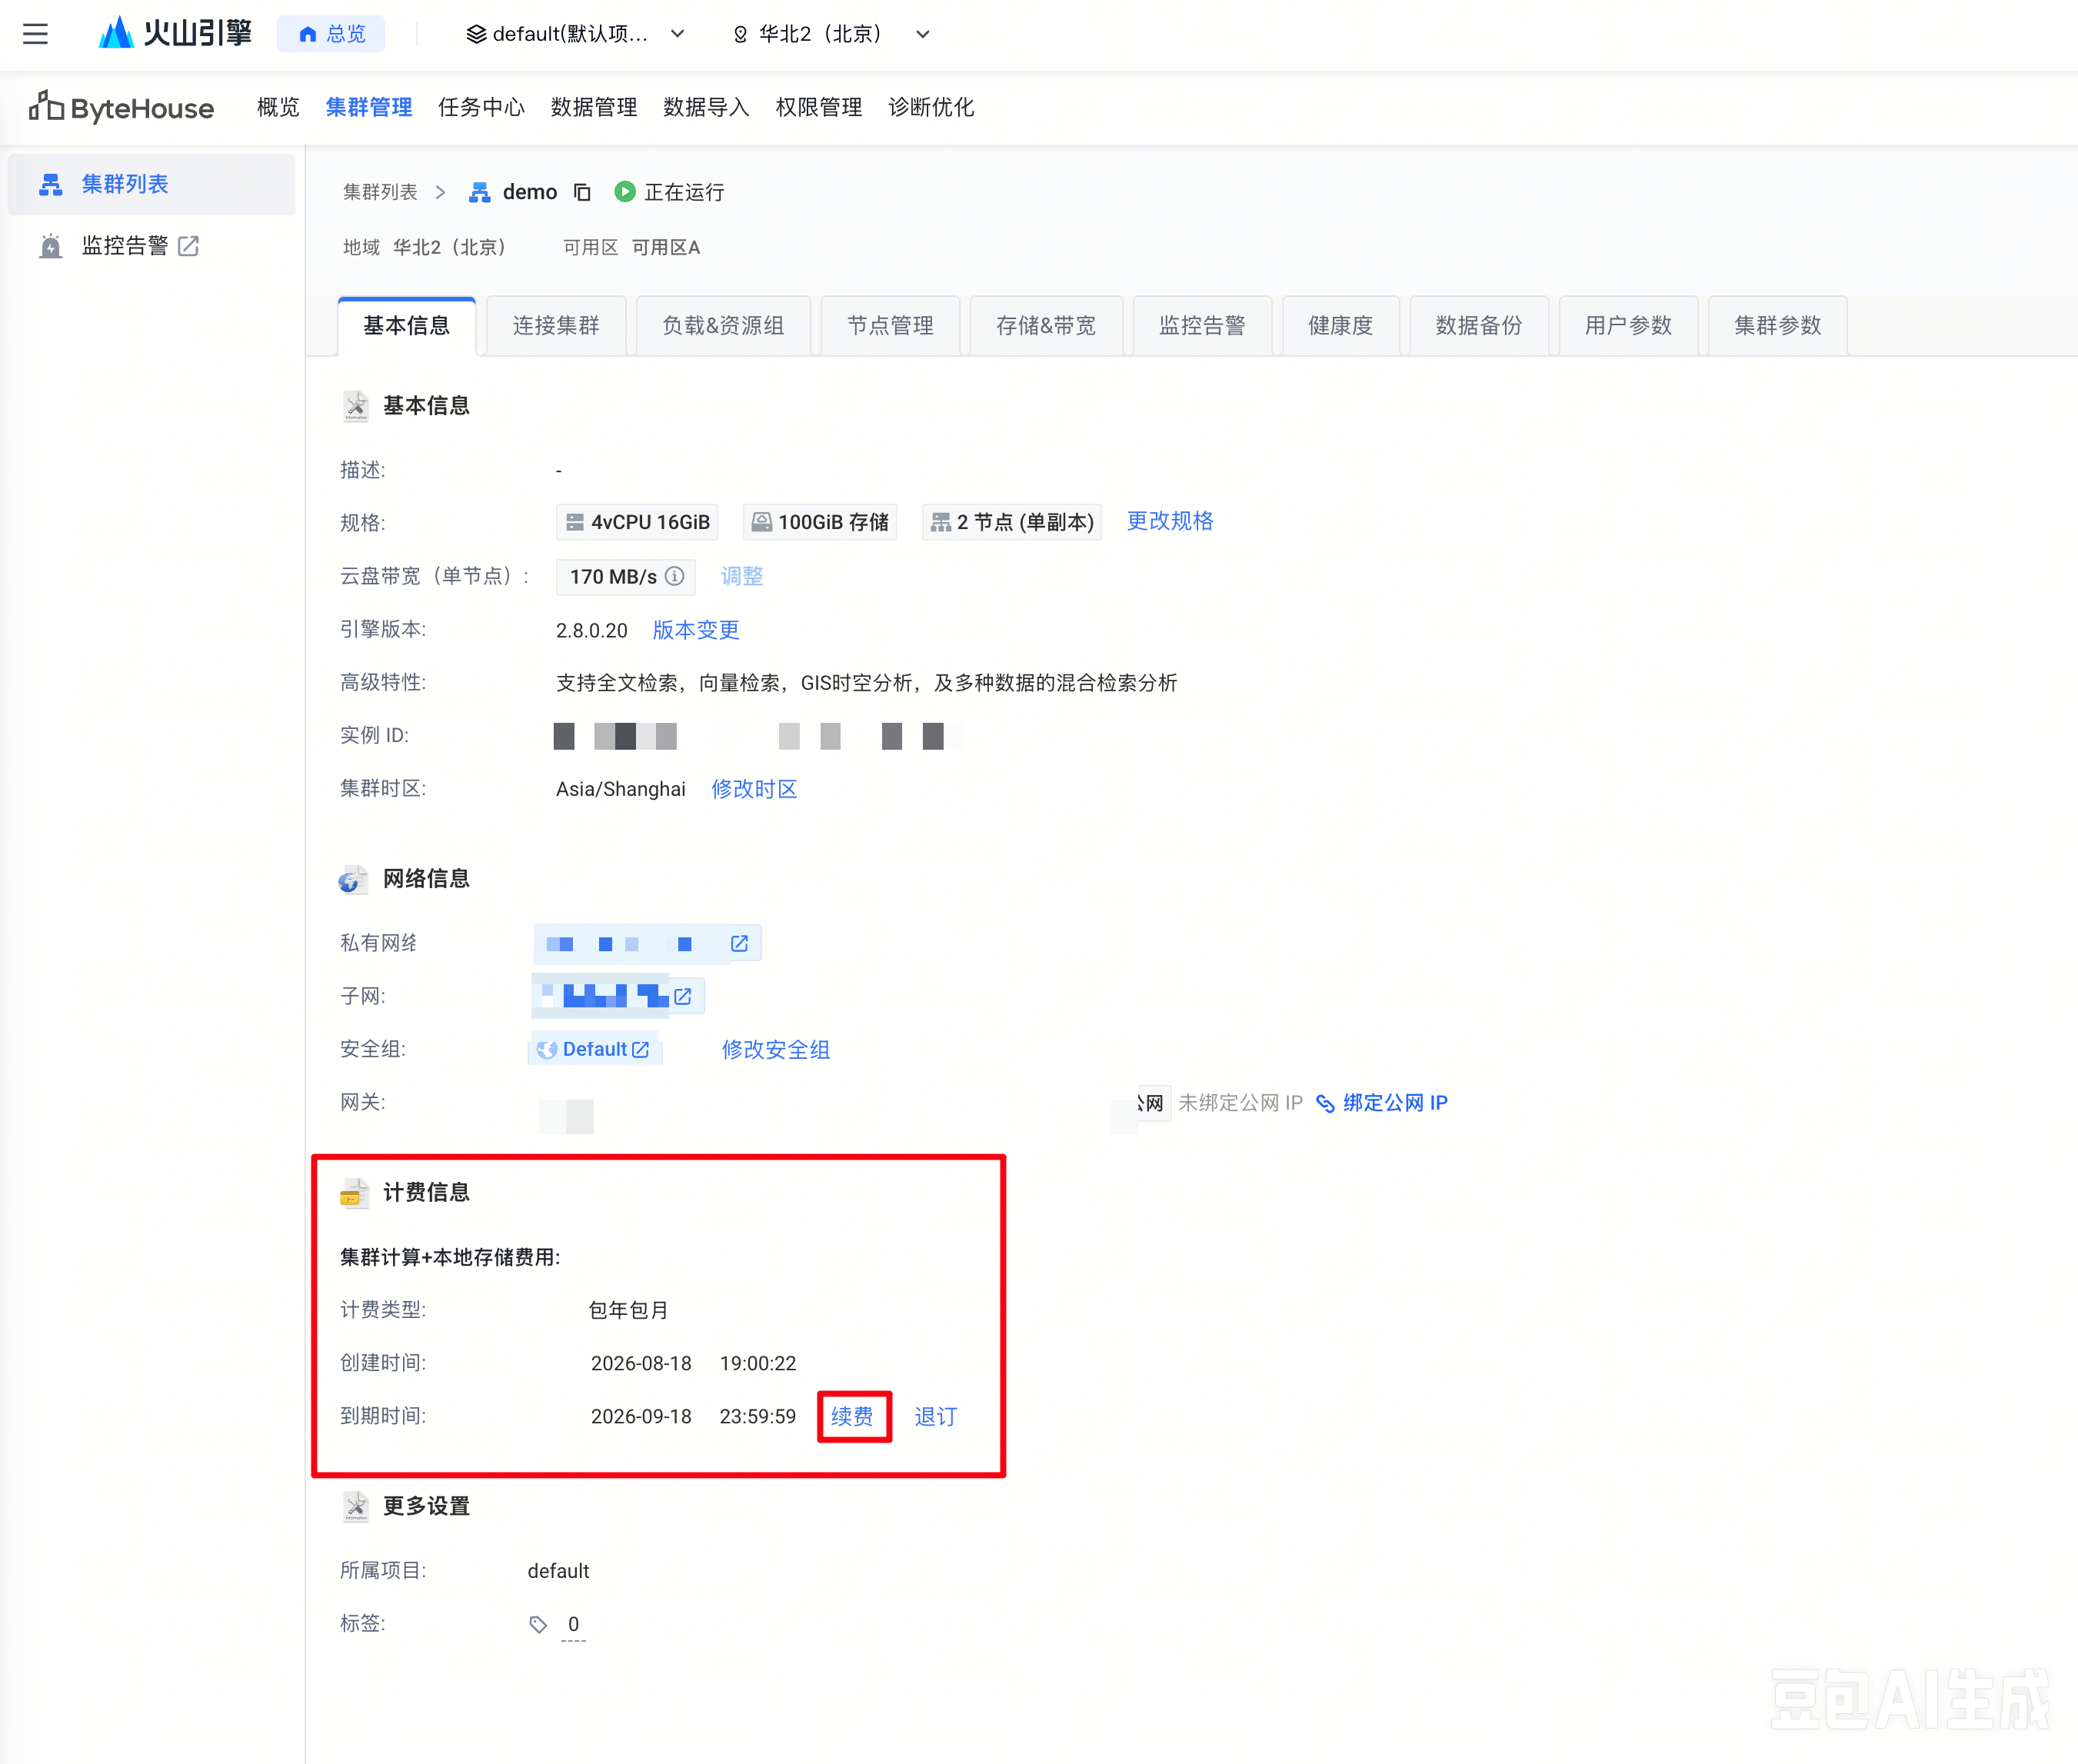This screenshot has width=2078, height=1764.
Task: Click the 总览 home button
Action: pos(331,34)
